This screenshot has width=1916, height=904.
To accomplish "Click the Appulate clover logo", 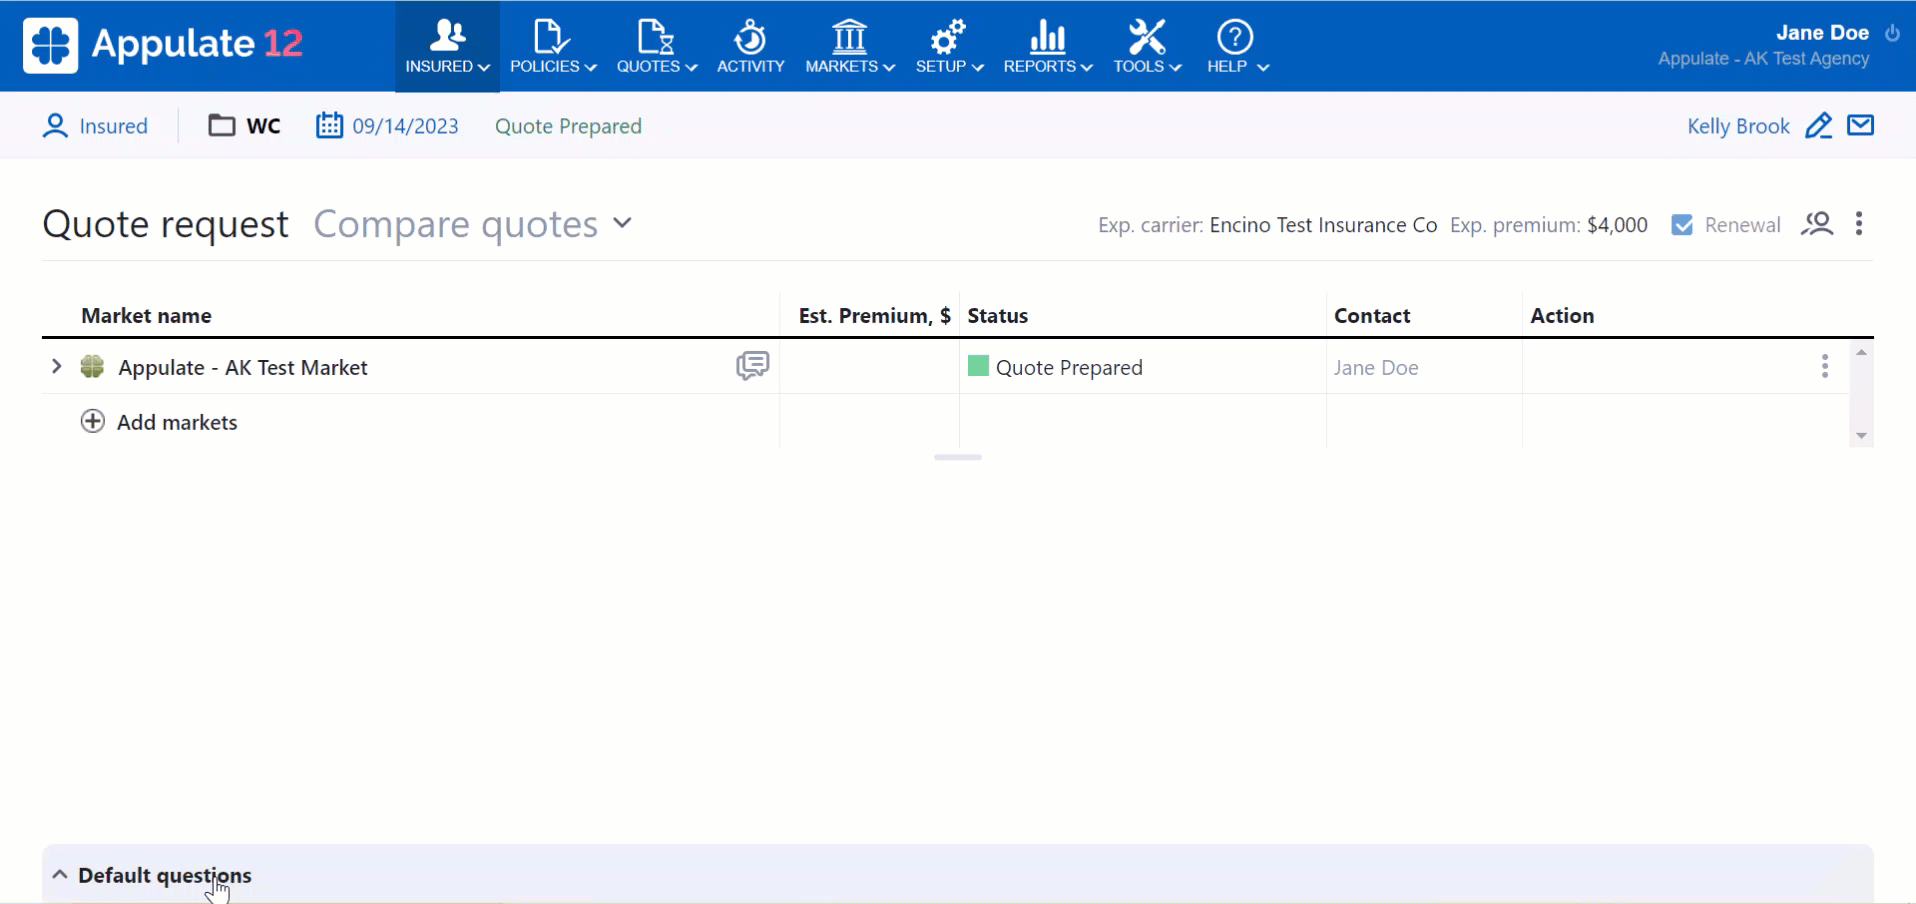I will [x=50, y=45].
